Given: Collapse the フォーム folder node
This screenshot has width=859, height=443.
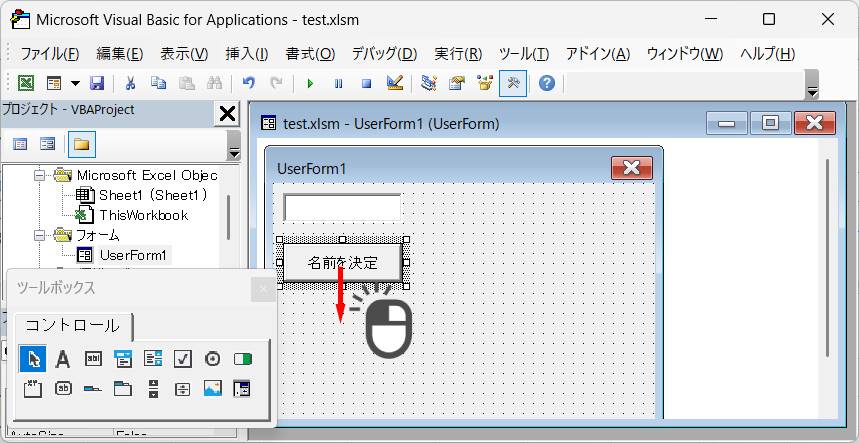Looking at the screenshot, I should click(39, 235).
